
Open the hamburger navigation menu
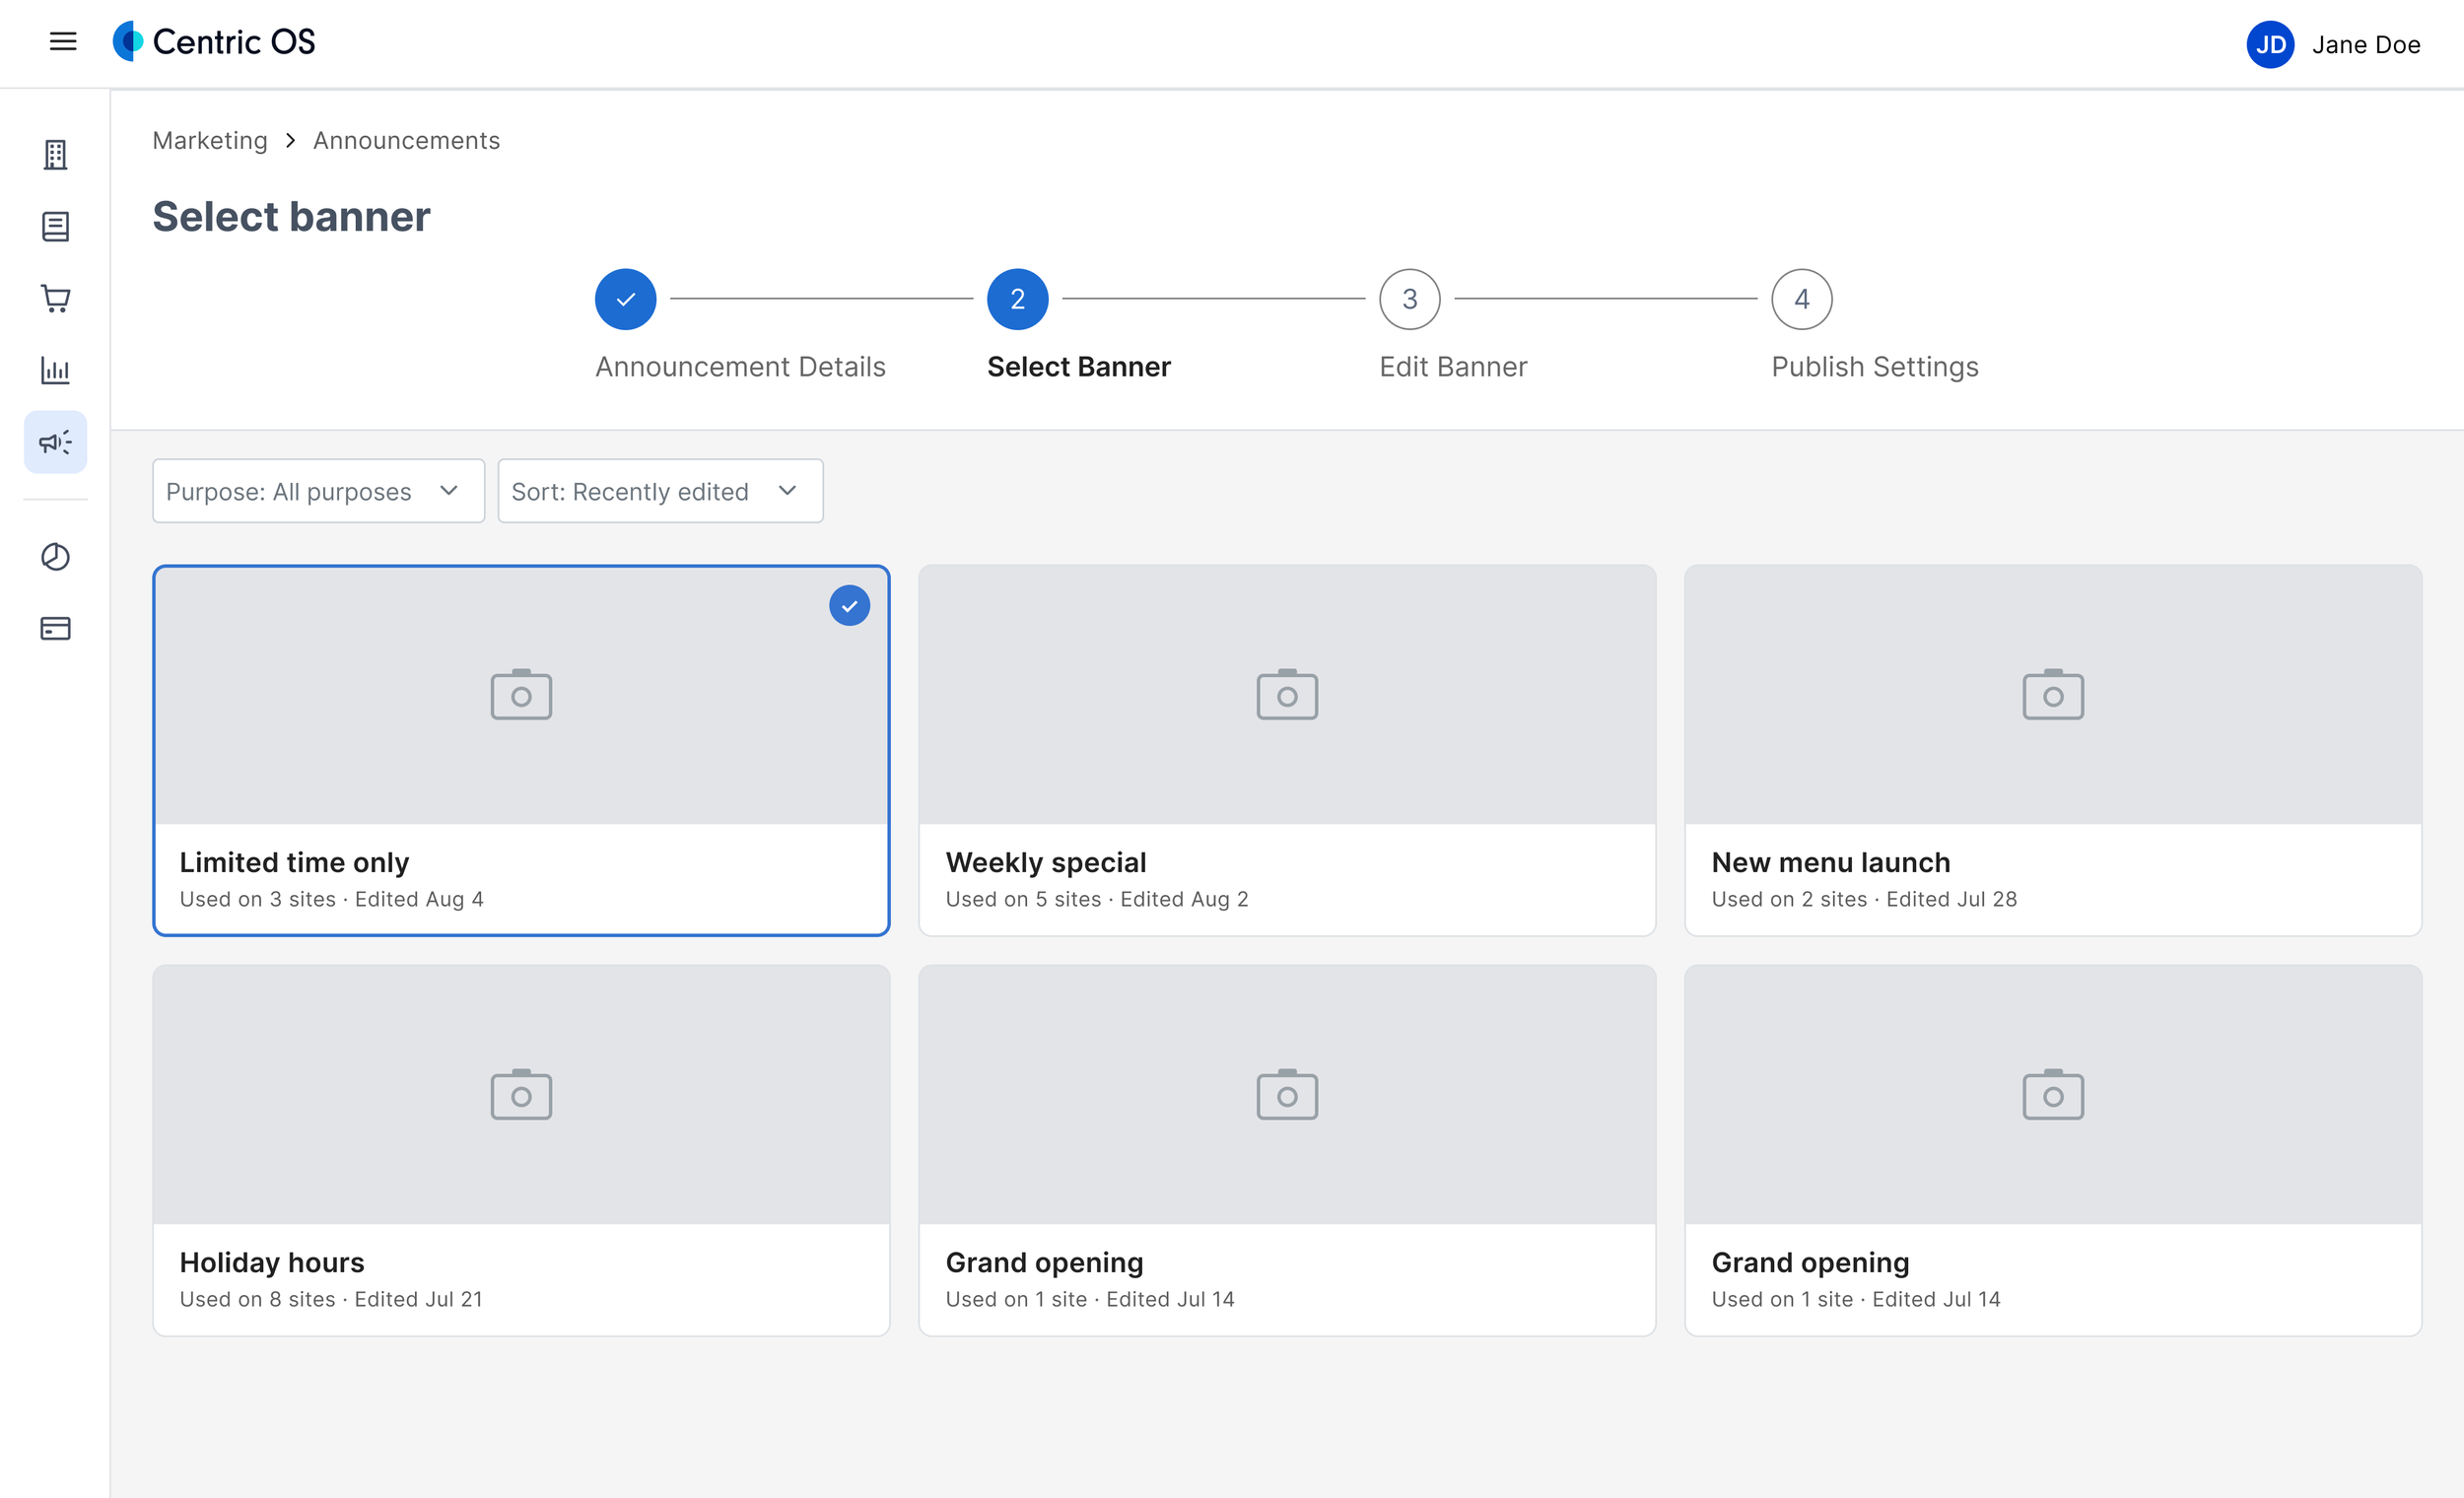[x=63, y=41]
